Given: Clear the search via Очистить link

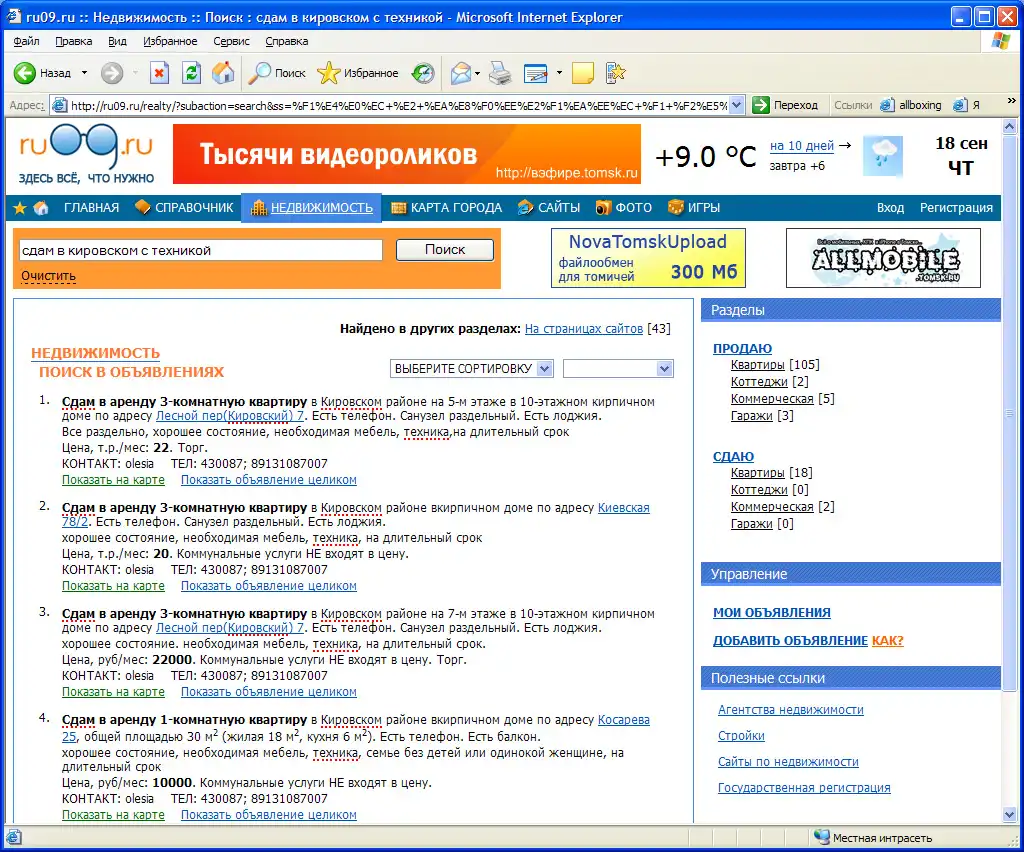Looking at the screenshot, I should pyautogui.click(x=48, y=276).
